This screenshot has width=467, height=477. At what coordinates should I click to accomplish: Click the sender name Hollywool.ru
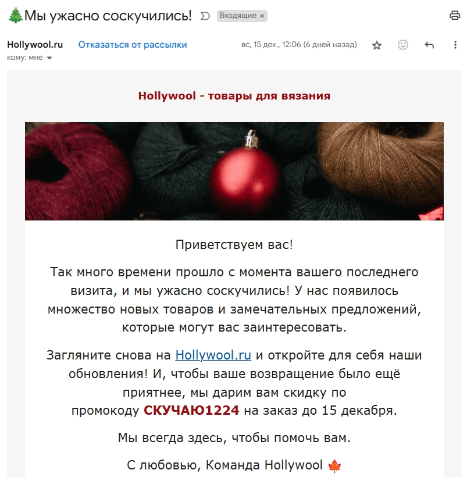coord(35,45)
